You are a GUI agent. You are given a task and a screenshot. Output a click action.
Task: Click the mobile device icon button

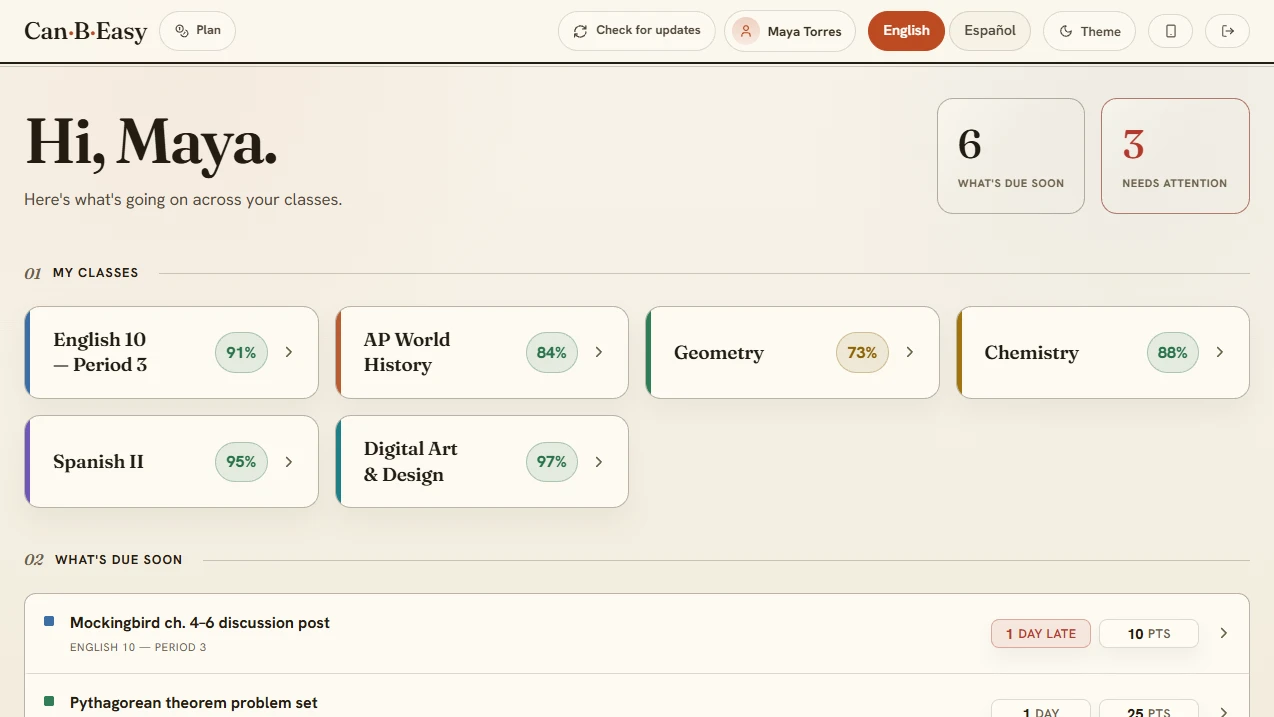point(1171,31)
